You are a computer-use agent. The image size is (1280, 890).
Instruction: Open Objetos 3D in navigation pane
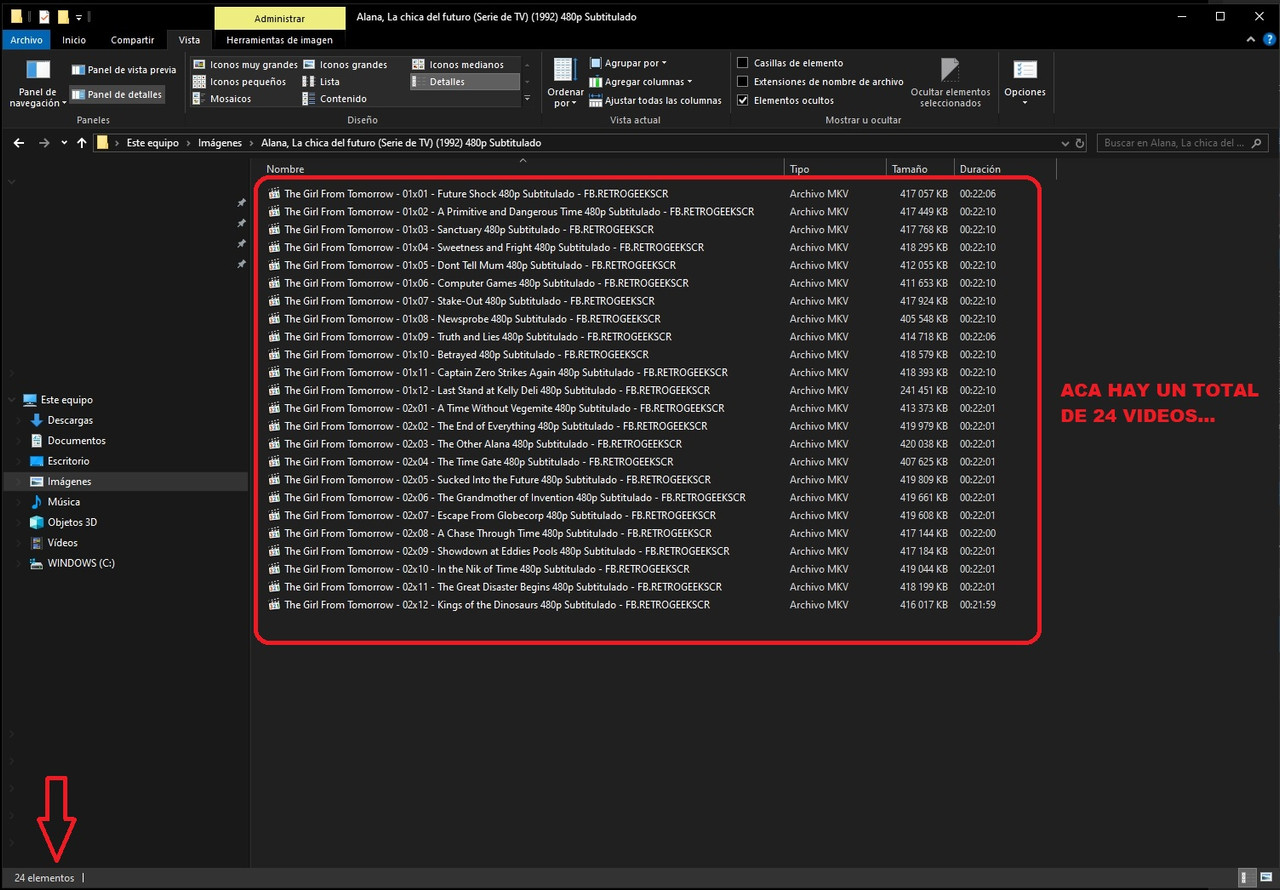click(x=72, y=522)
